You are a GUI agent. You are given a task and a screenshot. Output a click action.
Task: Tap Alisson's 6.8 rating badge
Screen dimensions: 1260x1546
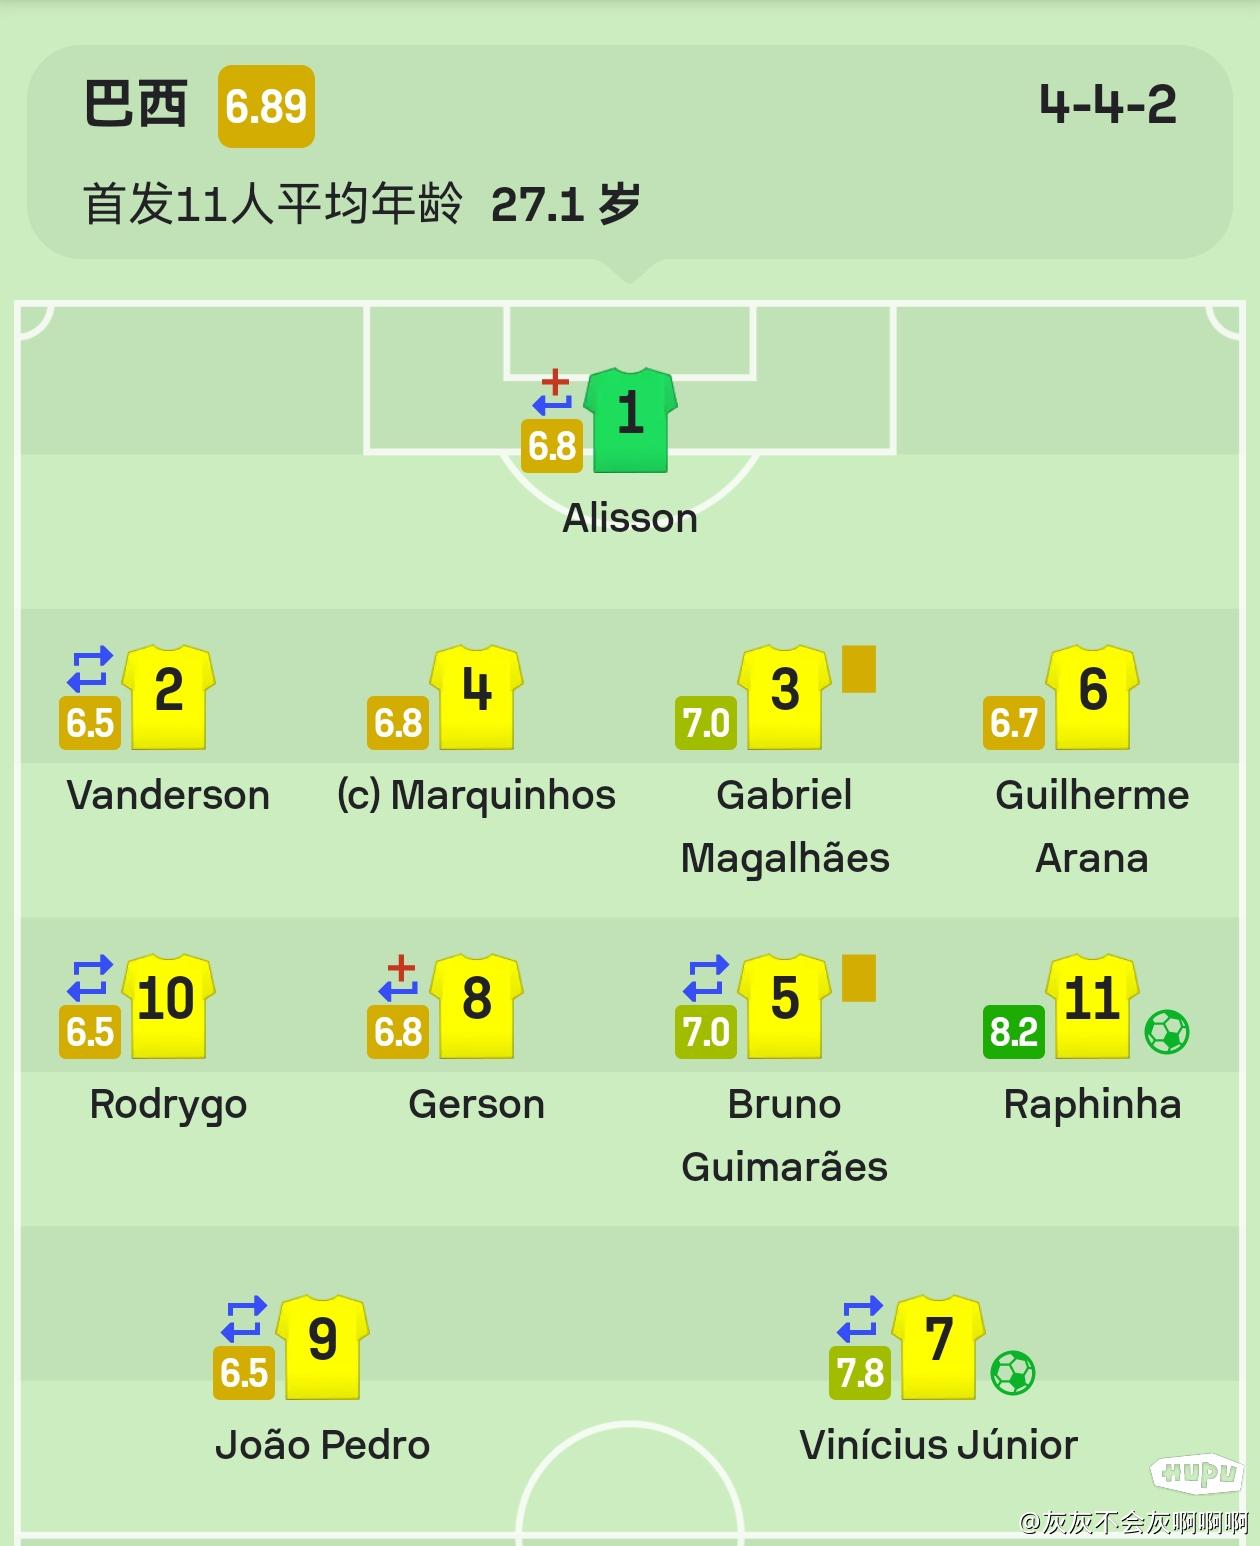pyautogui.click(x=552, y=446)
